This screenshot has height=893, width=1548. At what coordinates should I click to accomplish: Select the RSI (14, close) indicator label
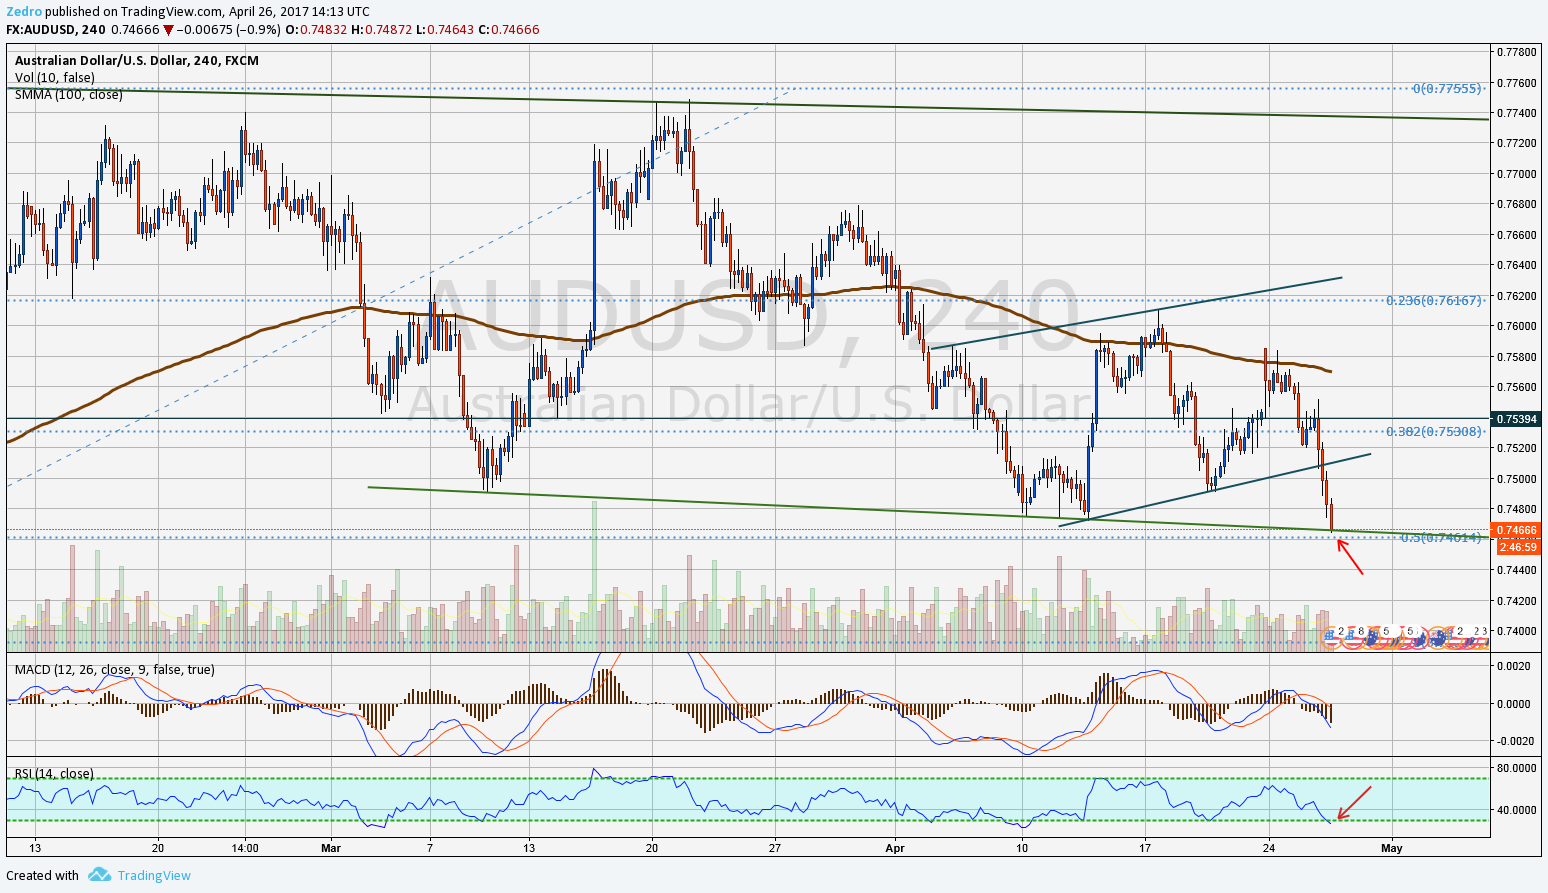point(54,774)
